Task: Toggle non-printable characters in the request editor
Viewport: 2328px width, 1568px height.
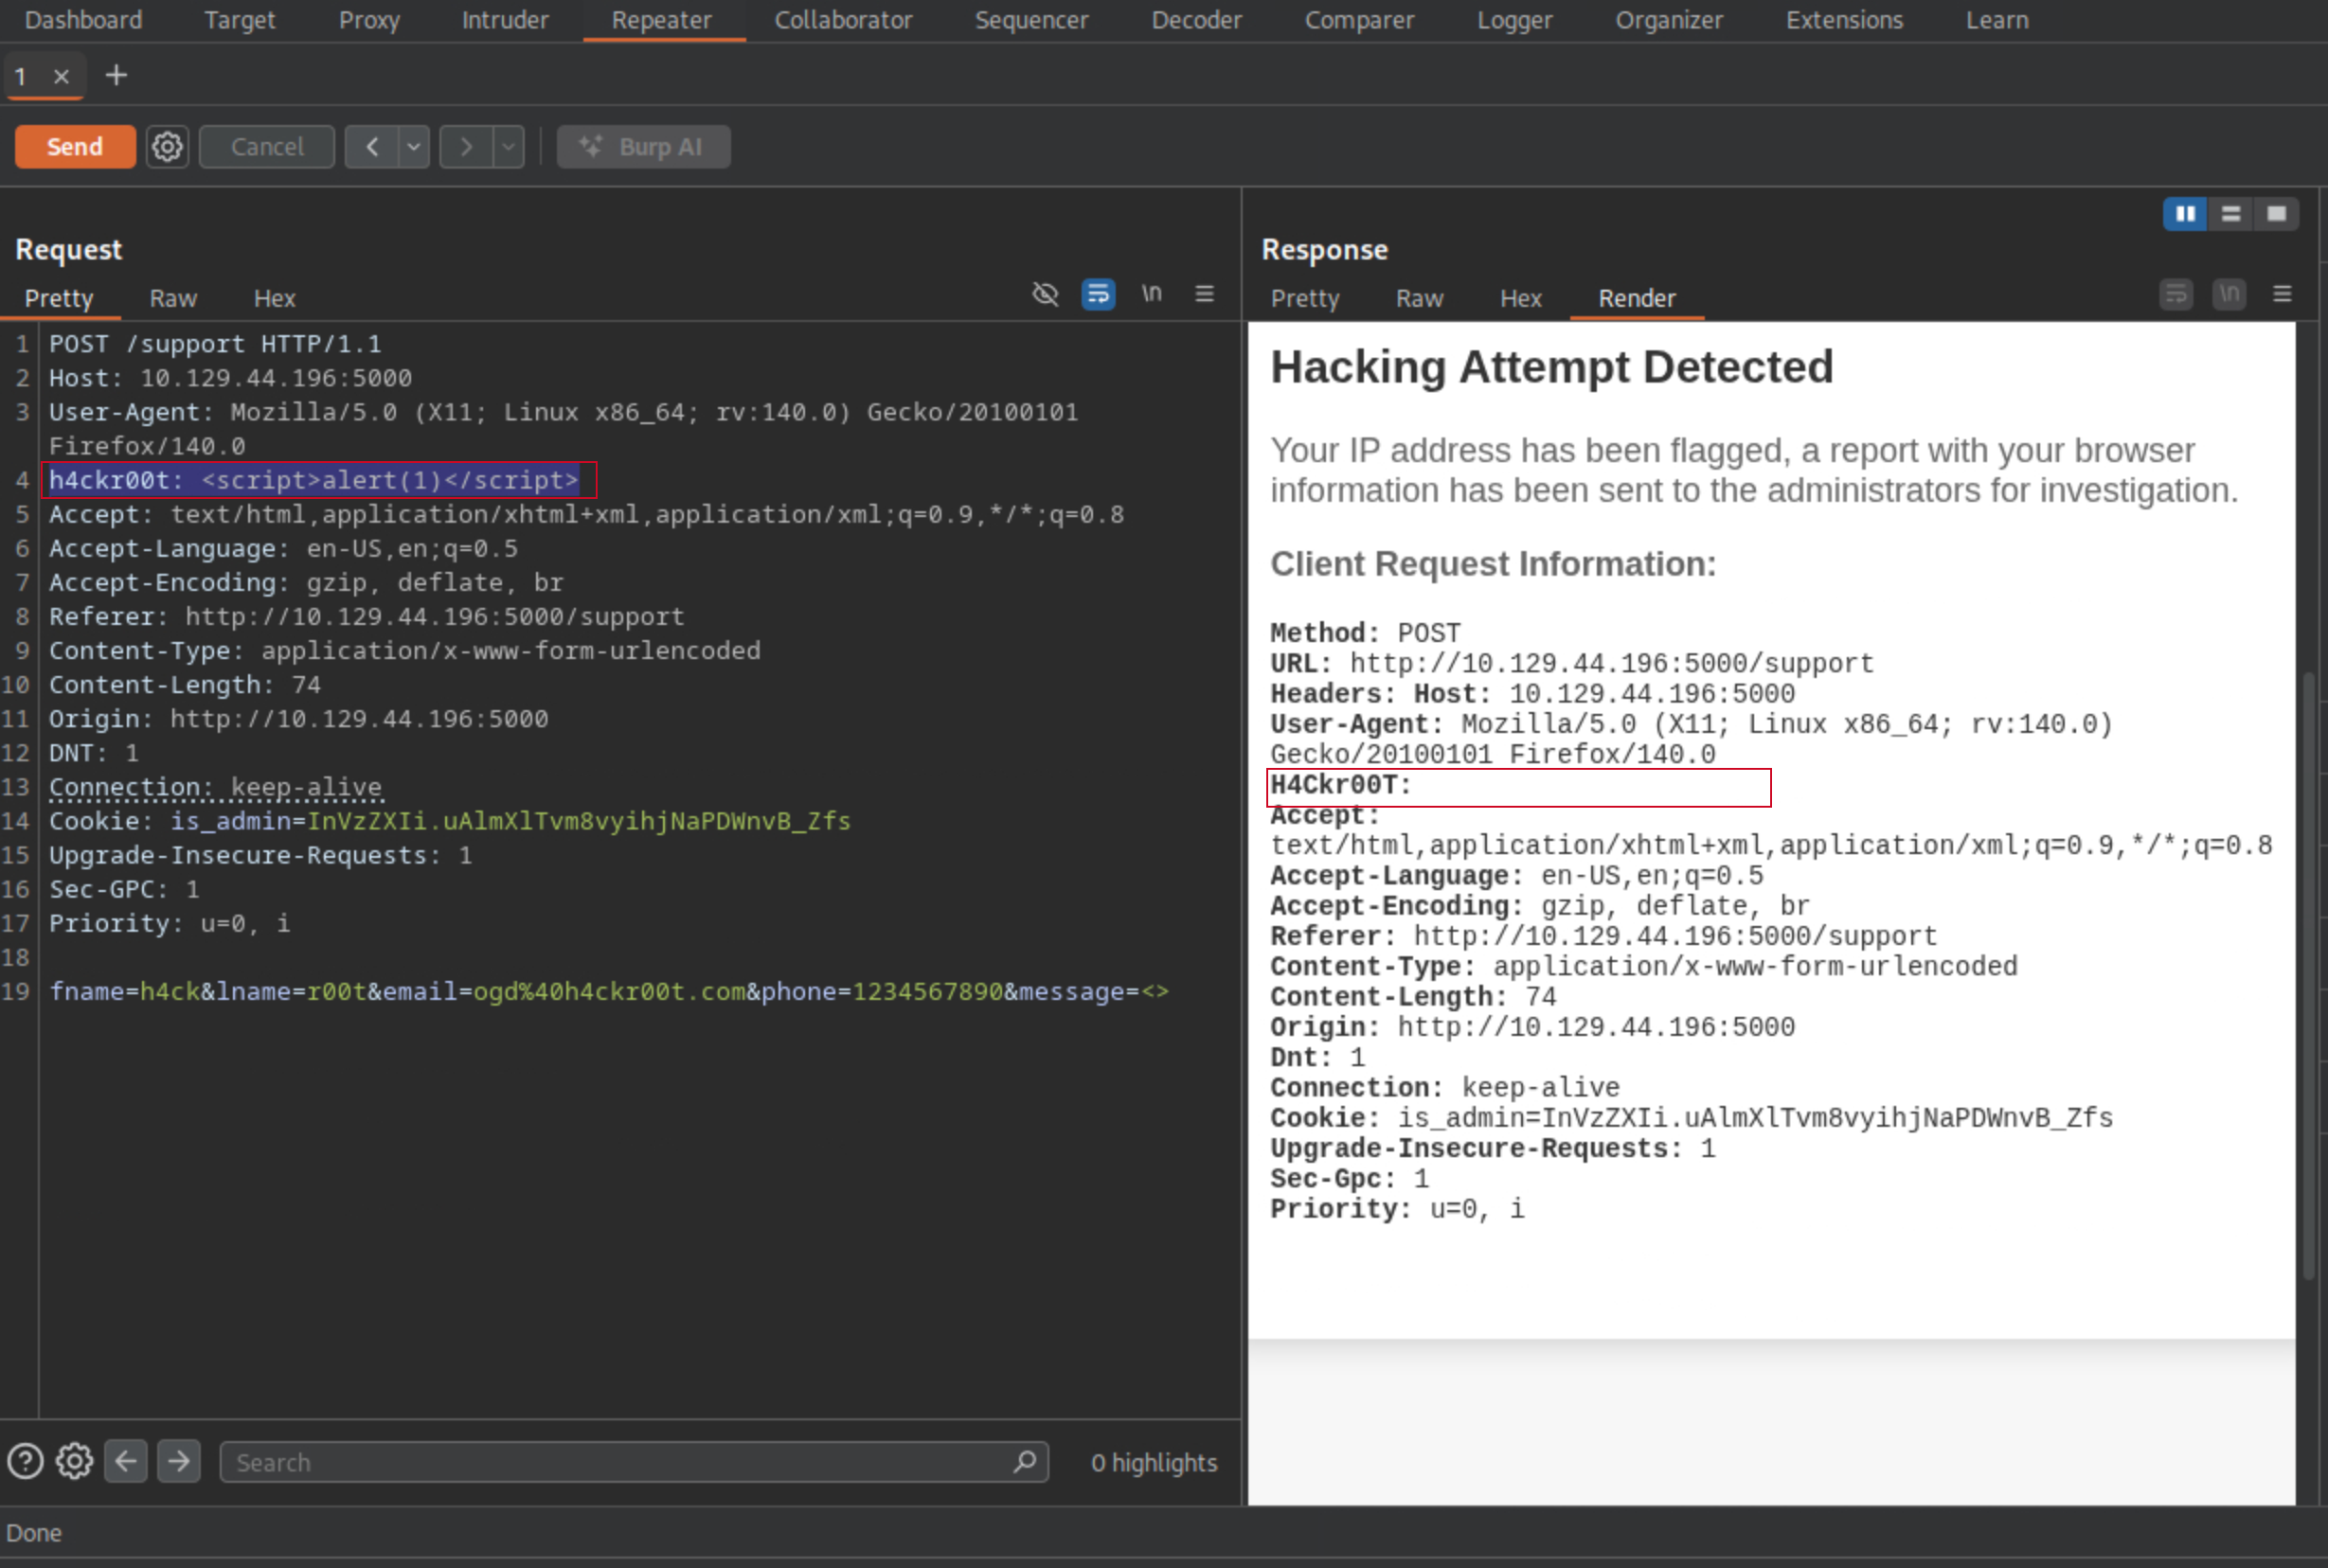Action: (1151, 294)
